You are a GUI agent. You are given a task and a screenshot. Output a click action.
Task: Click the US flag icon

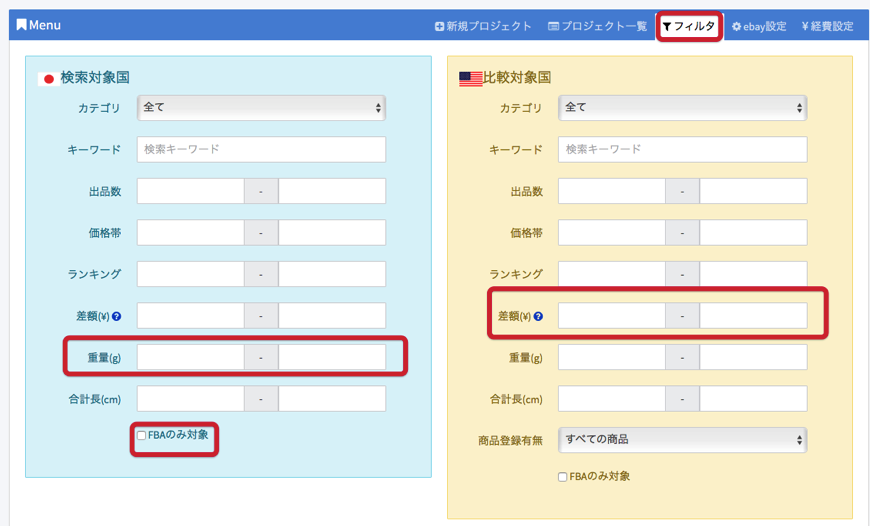[470, 79]
